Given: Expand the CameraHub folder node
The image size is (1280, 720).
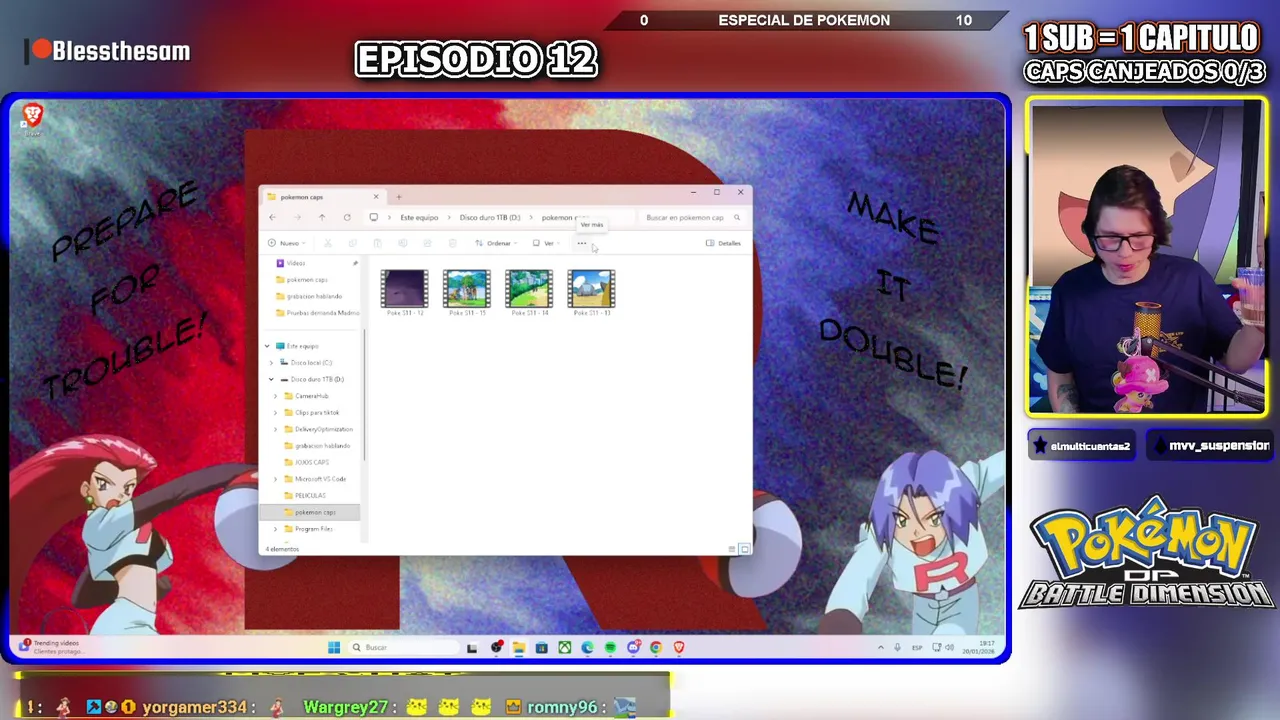Looking at the screenshot, I should tap(275, 396).
